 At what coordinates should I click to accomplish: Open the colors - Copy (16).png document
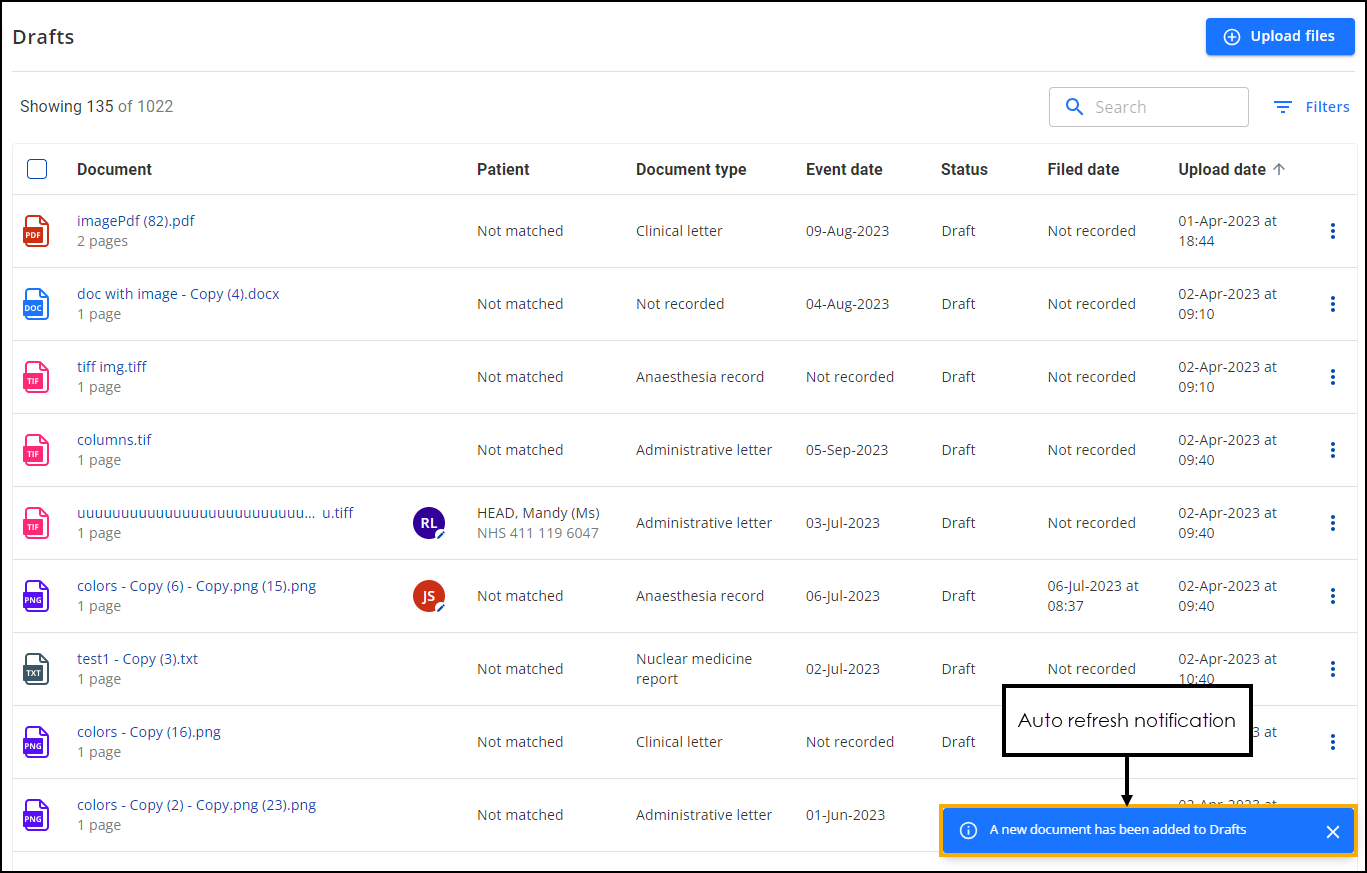click(x=149, y=732)
